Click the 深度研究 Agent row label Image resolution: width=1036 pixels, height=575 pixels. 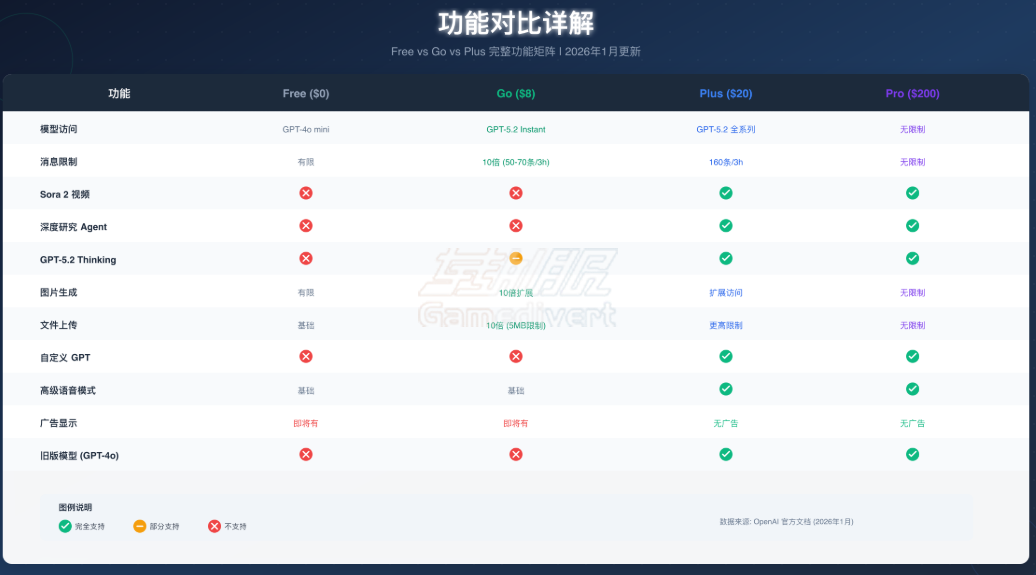(x=73, y=227)
